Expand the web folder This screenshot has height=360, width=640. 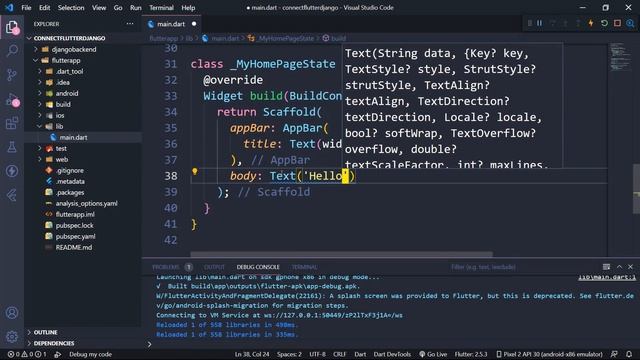62,160
